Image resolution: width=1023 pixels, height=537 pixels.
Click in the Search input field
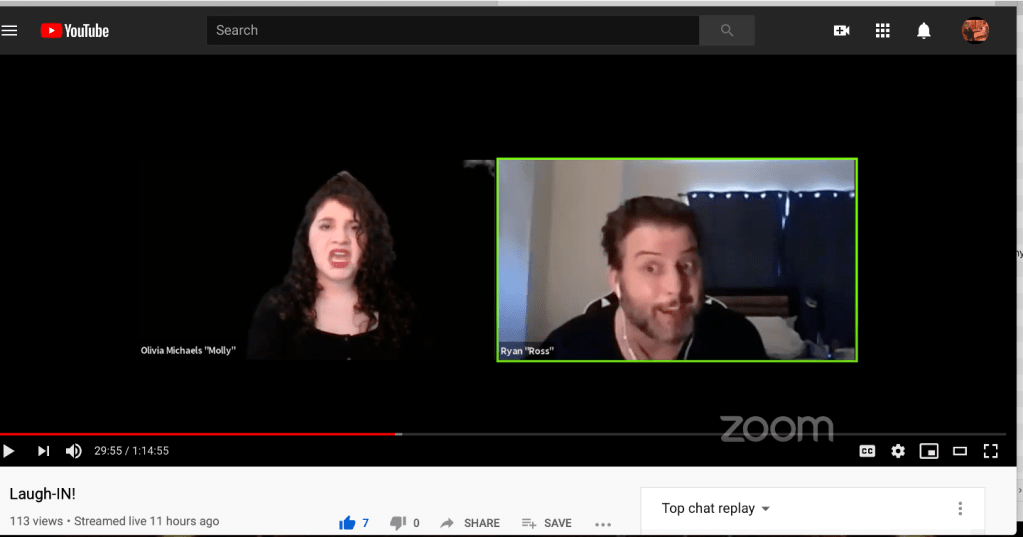450,30
